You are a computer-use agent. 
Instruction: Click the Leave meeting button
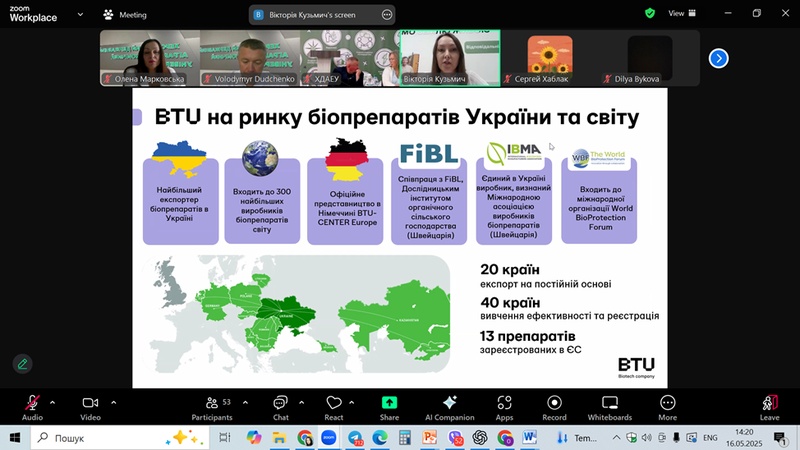[x=769, y=406]
